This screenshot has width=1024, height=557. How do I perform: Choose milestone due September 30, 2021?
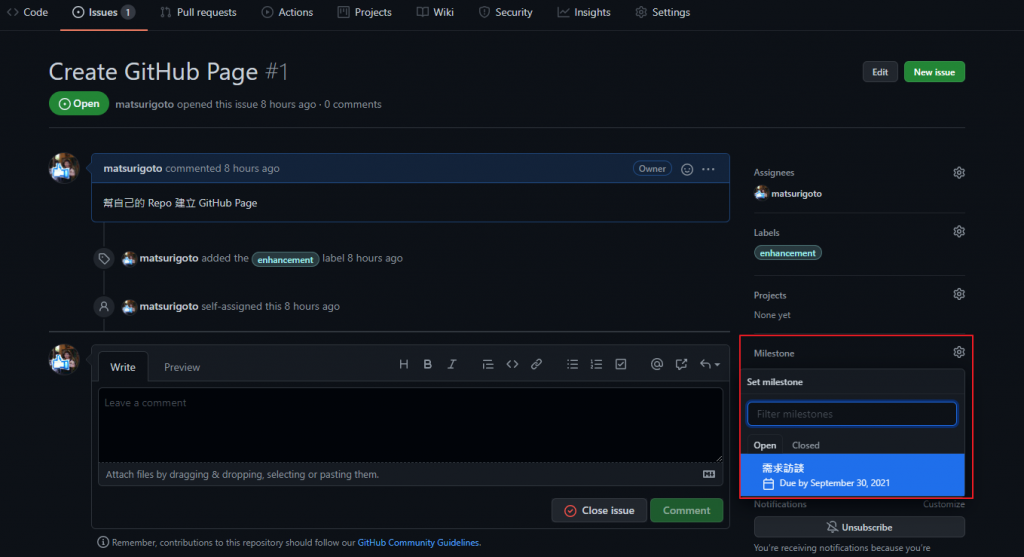[x=852, y=475]
